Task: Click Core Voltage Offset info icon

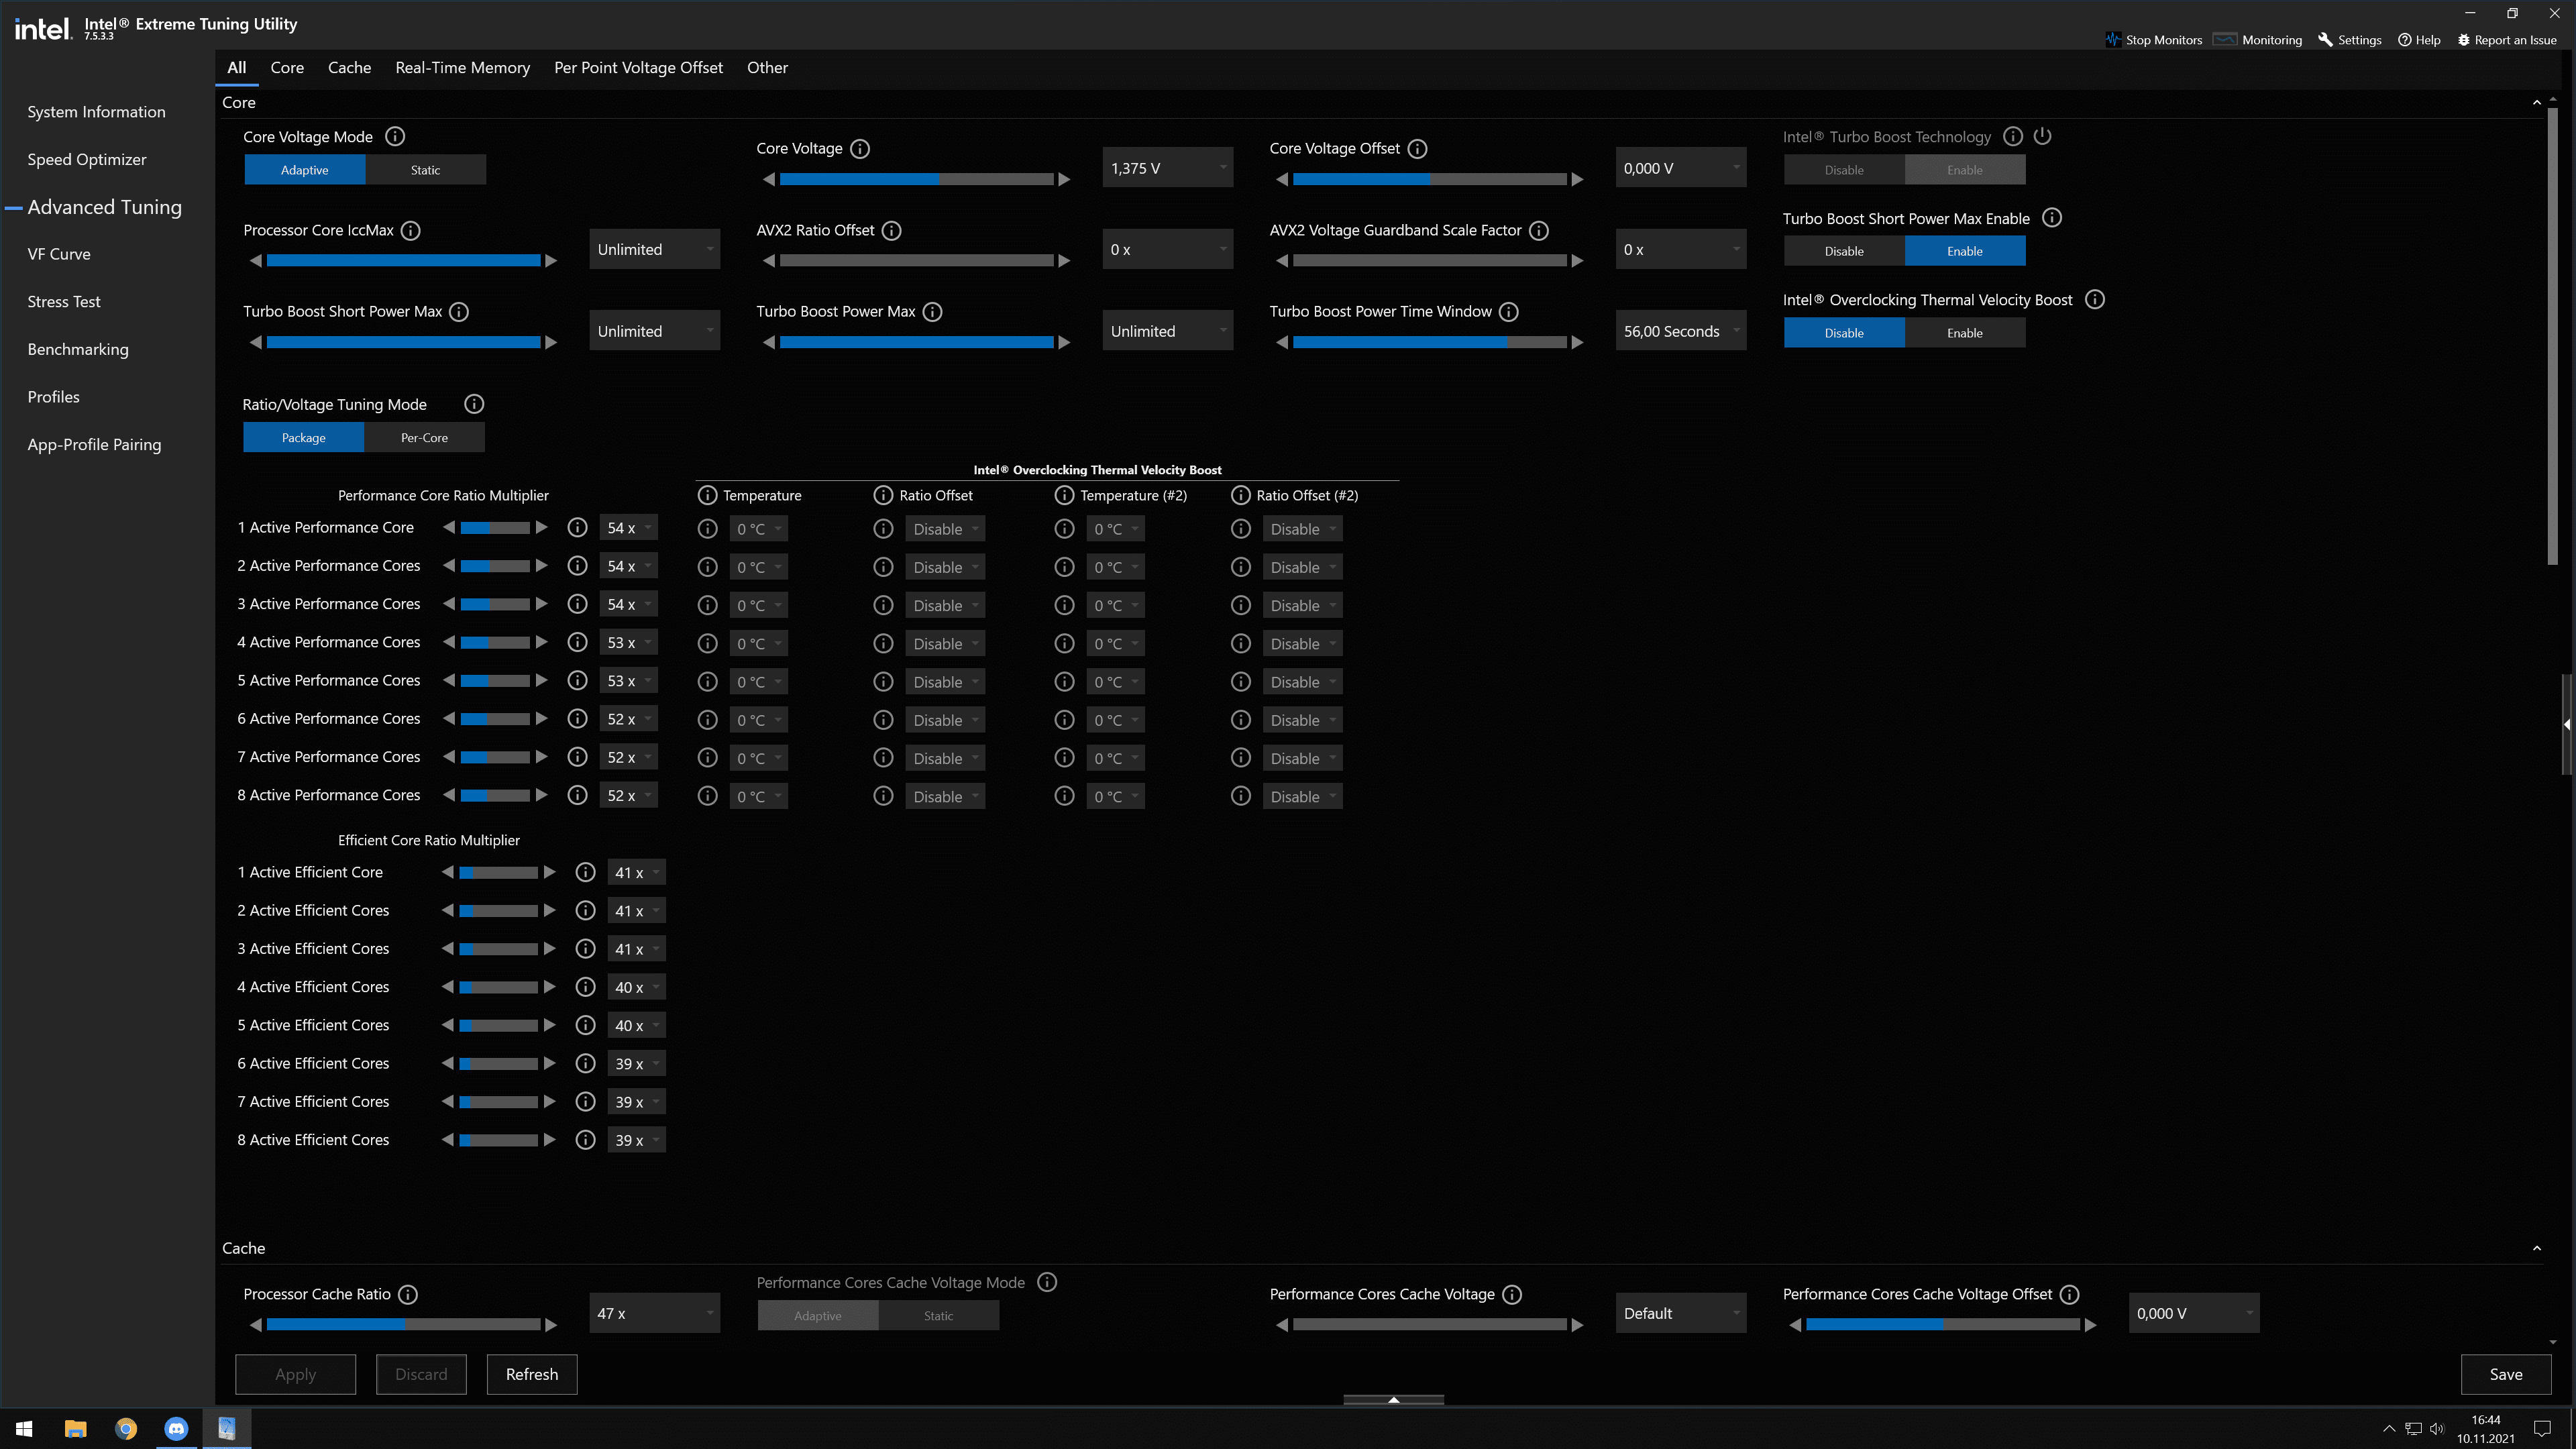Action: [1417, 148]
